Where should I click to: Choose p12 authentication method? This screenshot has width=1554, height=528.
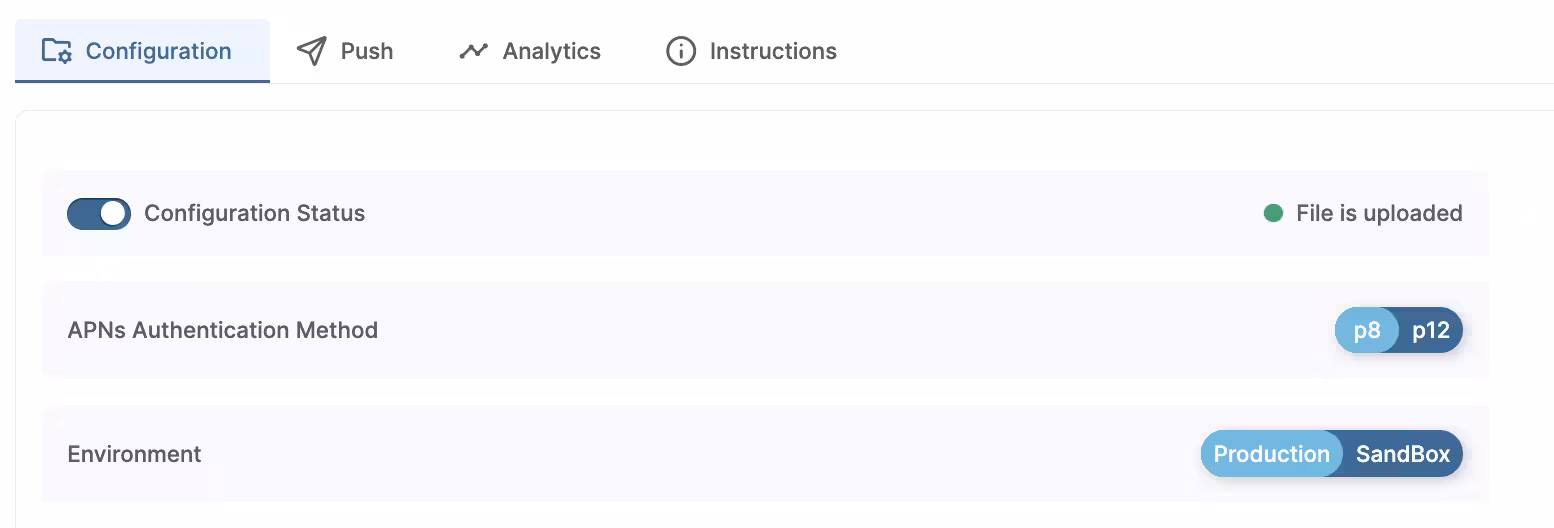coord(1431,331)
